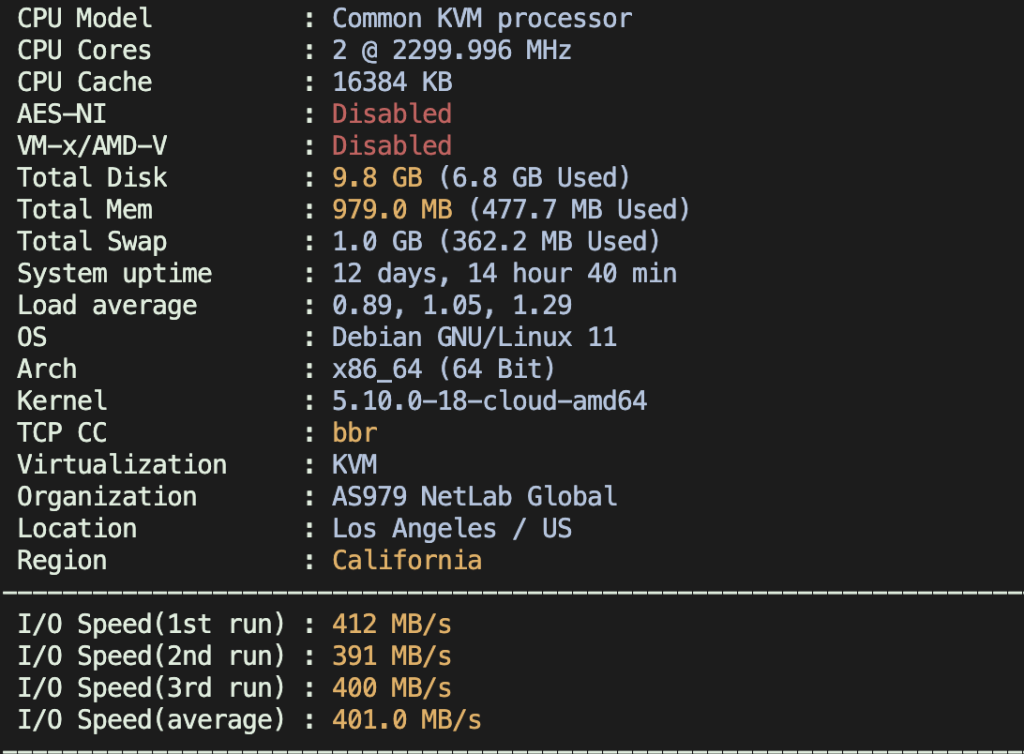
Task: Click the x86_64 (64 Bit) arch value
Action: (444, 369)
